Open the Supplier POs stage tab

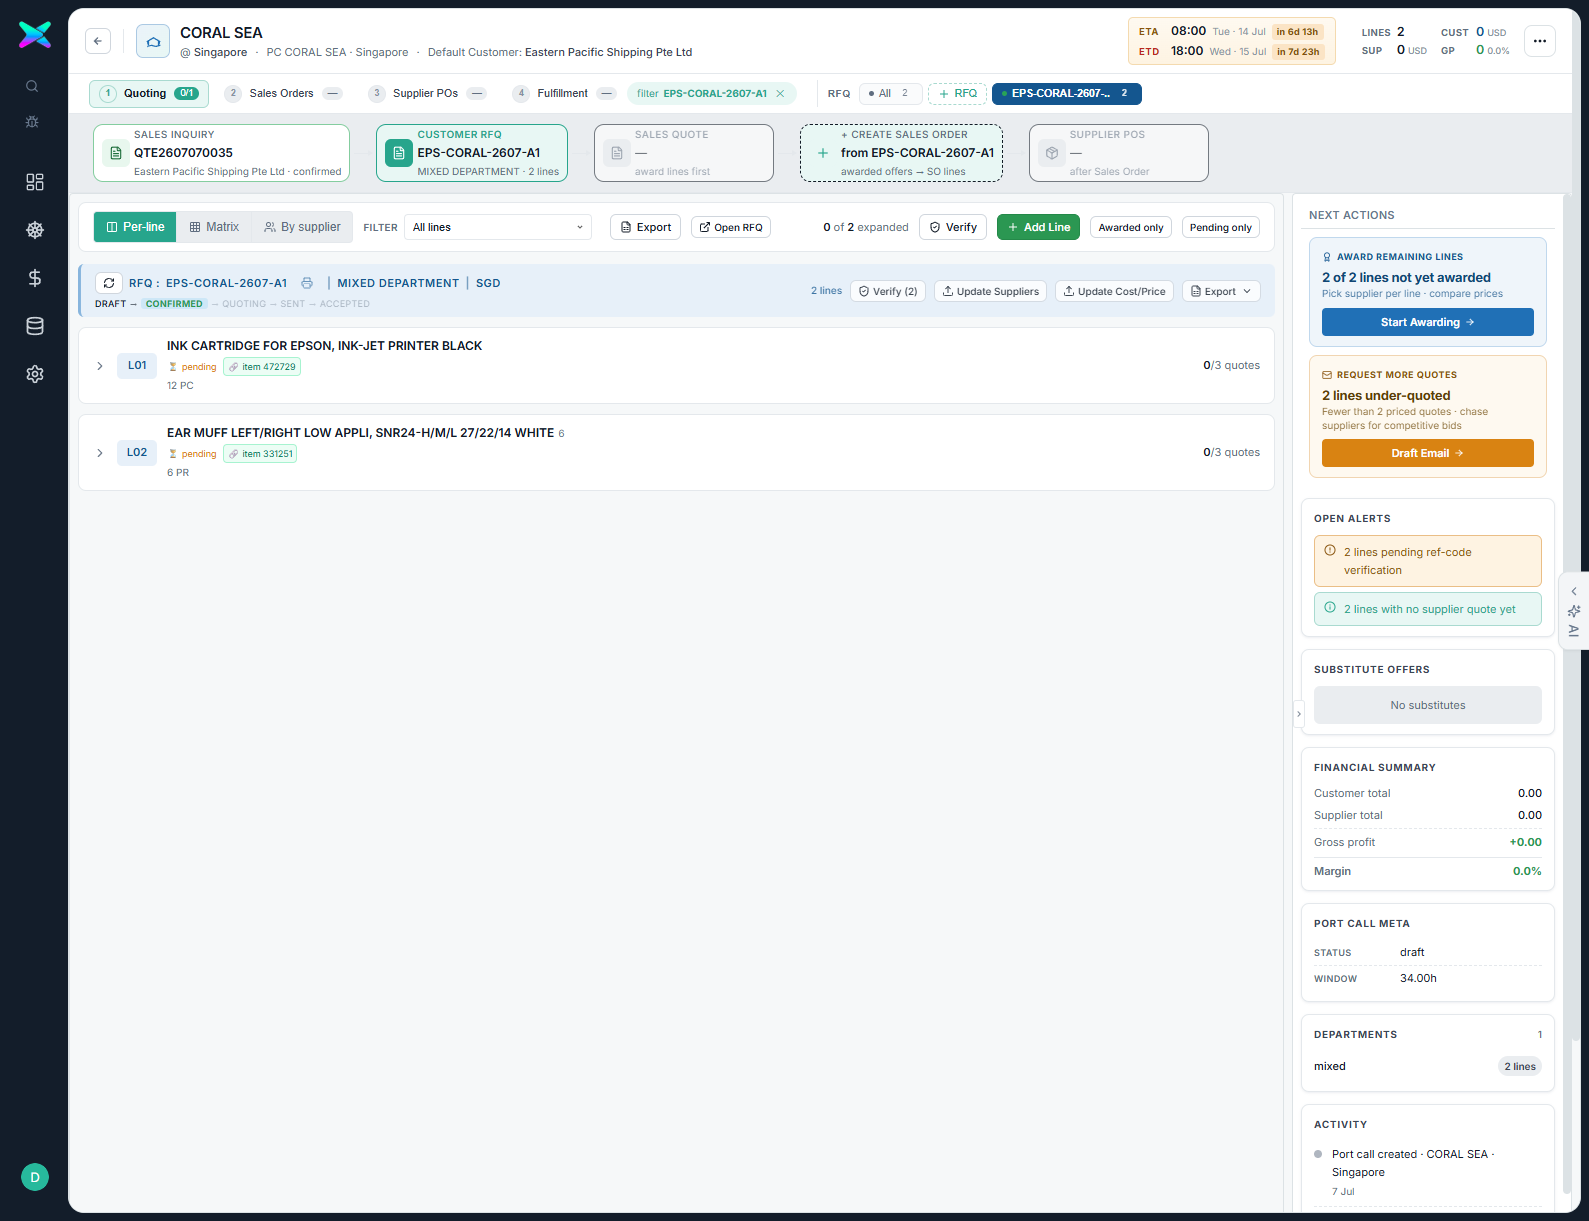(x=427, y=93)
